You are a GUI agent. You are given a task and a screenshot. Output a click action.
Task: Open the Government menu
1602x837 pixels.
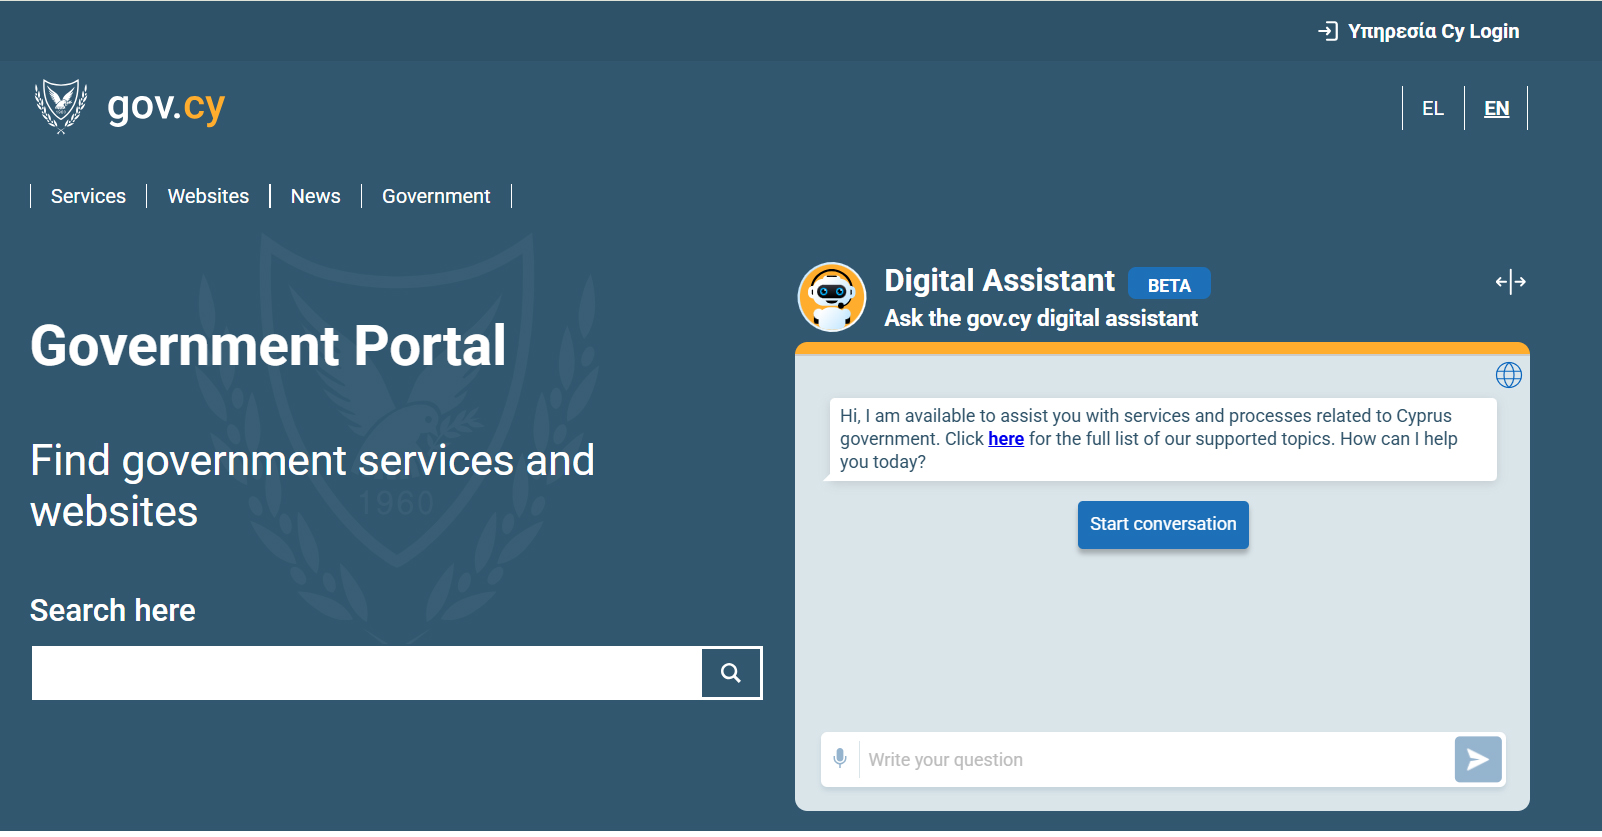[436, 196]
